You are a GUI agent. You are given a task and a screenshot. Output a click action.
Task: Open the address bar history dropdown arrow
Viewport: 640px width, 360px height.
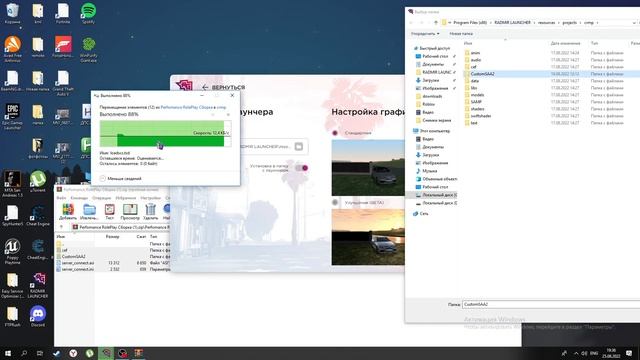(x=633, y=23)
